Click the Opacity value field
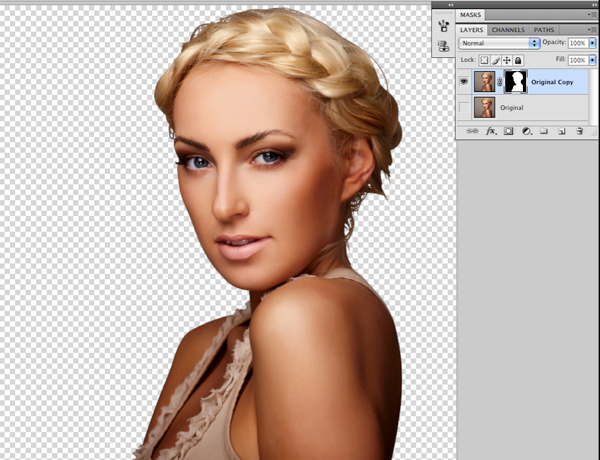Image resolution: width=600 pixels, height=460 pixels. 578,43
